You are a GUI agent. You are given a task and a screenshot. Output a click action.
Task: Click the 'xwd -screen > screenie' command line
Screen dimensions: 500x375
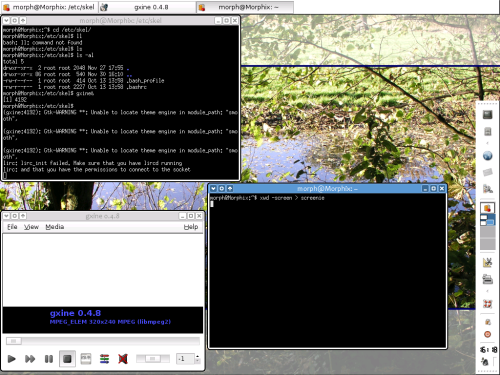tap(292, 198)
